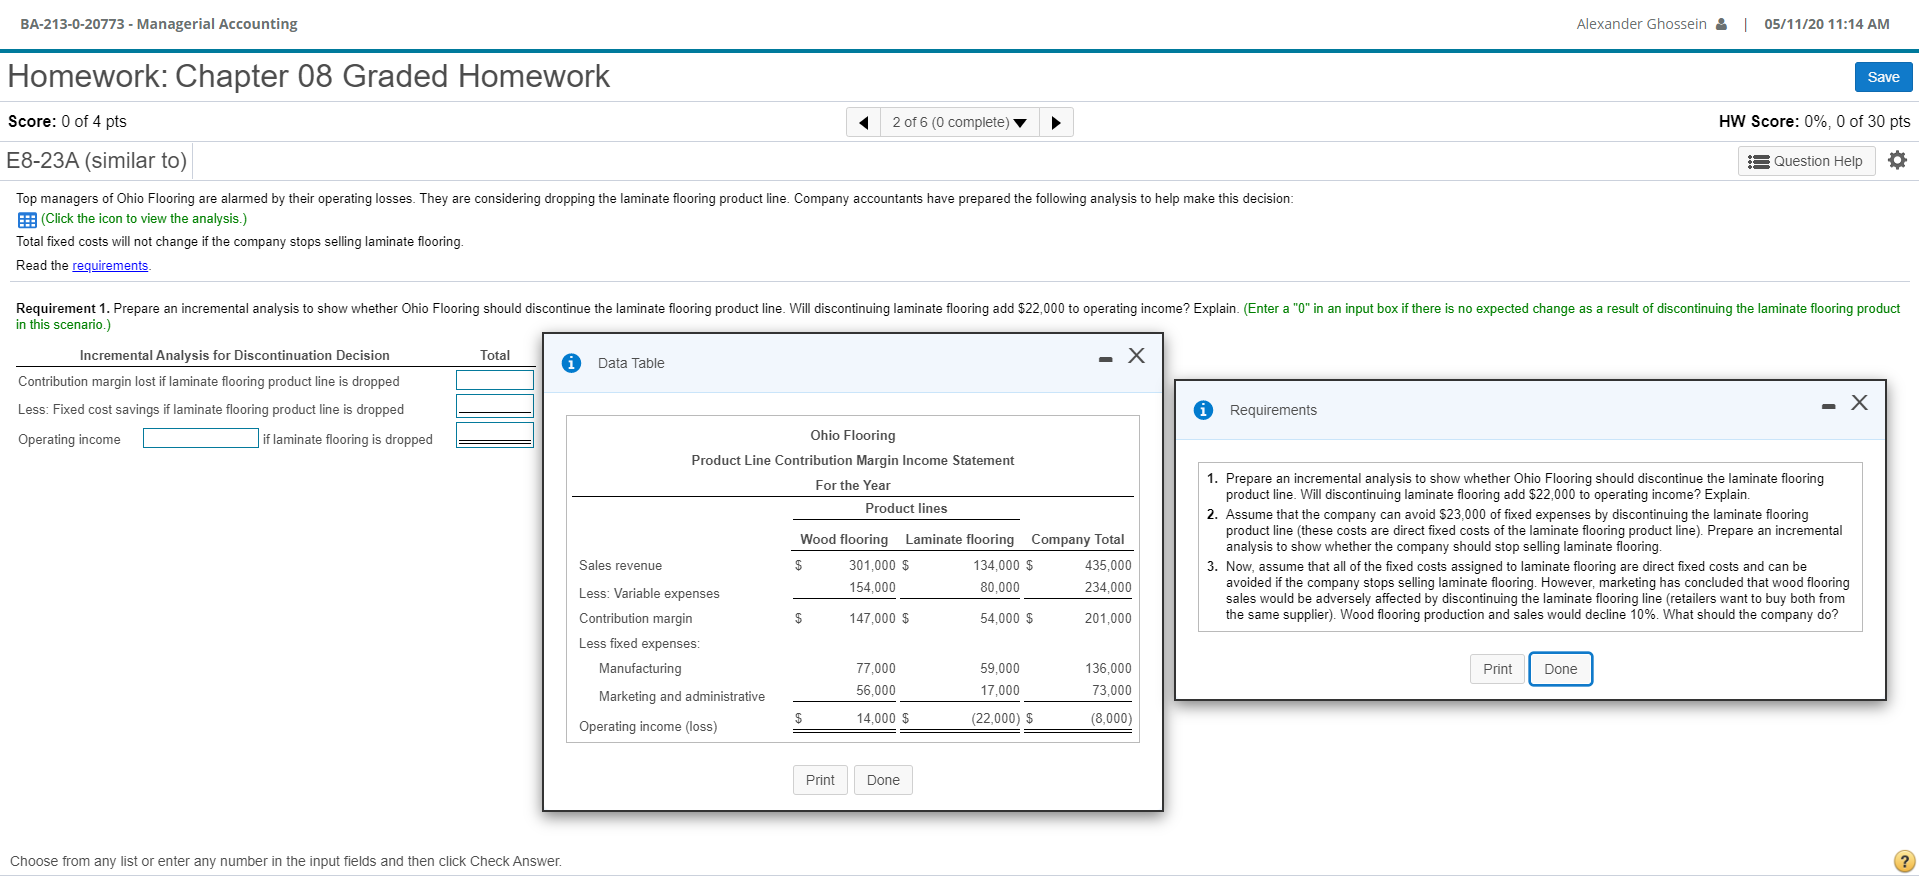Open Question Help menu

pos(1806,161)
